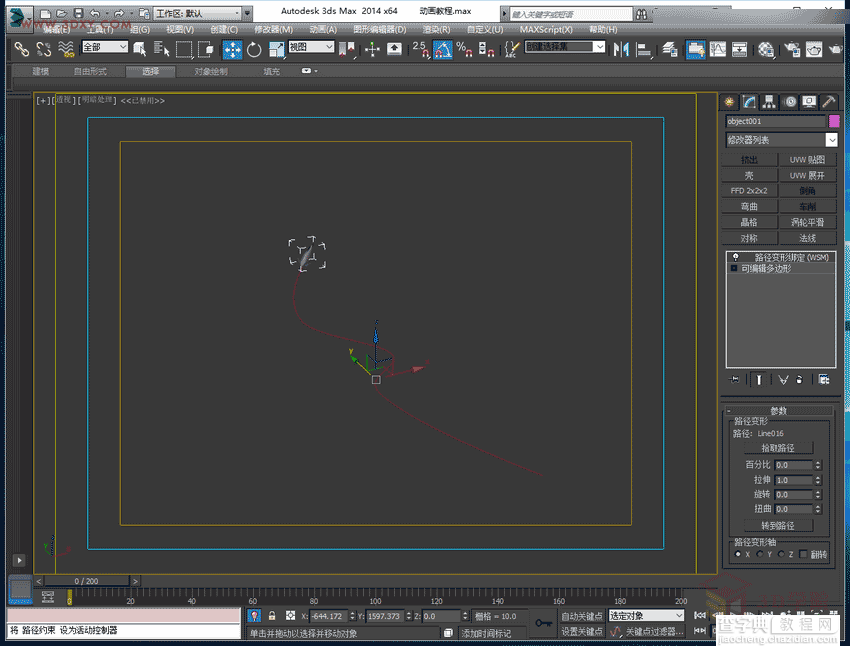Activate the Select and Rotate tool

pos(254,49)
